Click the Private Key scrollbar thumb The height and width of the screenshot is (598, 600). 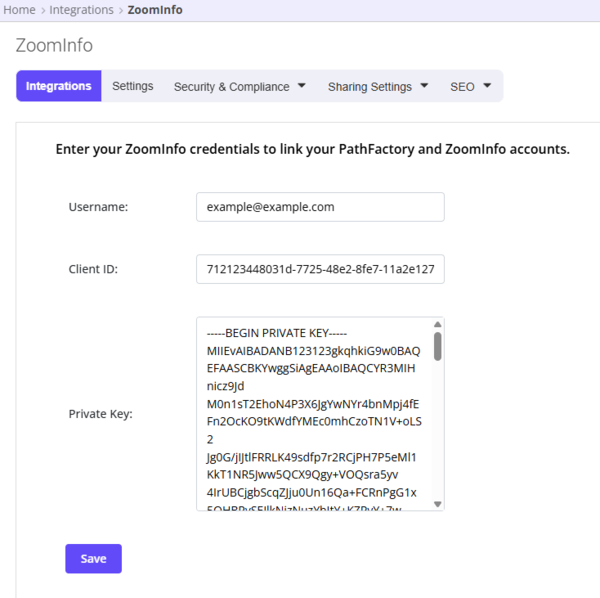438,346
